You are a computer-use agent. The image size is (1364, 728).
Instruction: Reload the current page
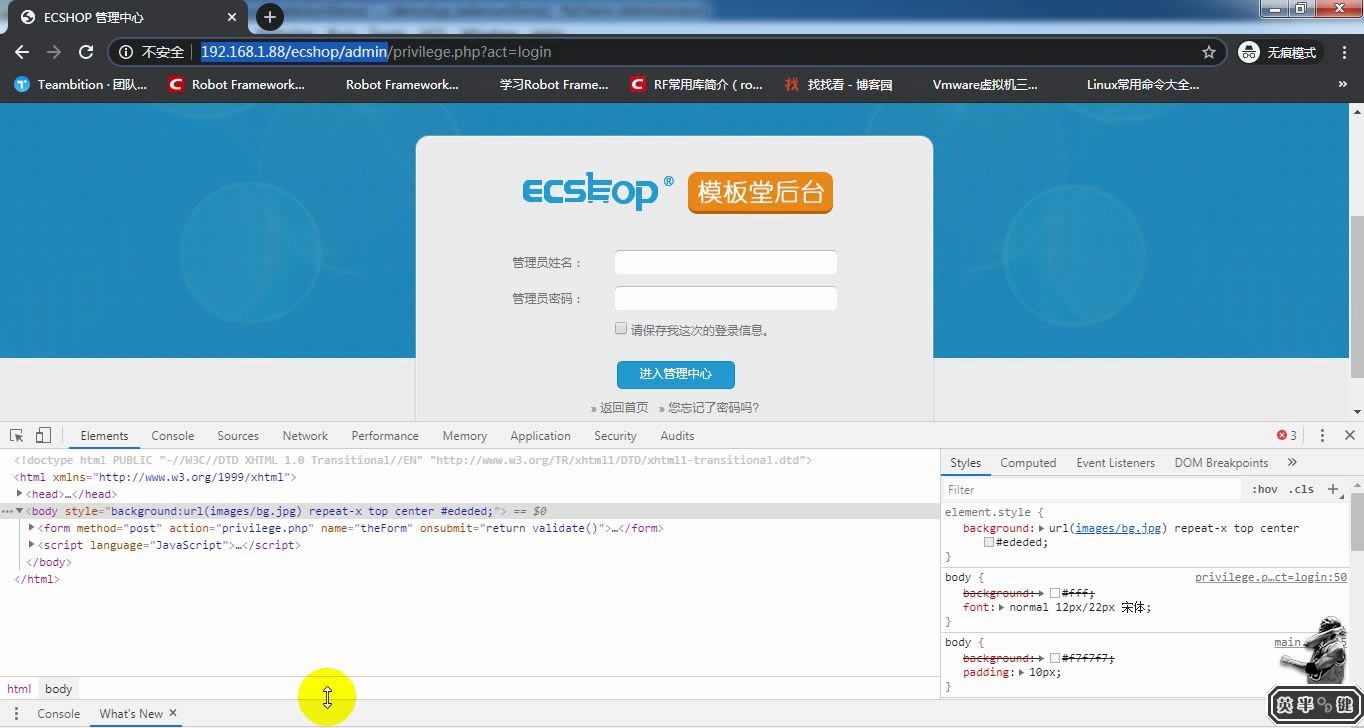pyautogui.click(x=86, y=52)
